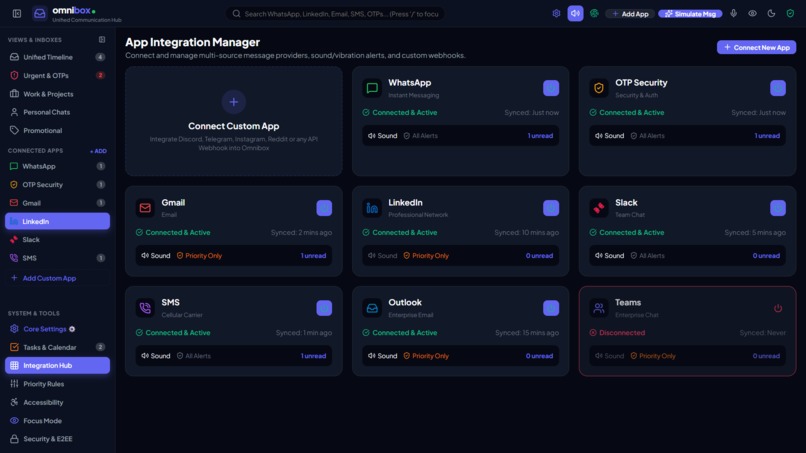806x453 pixels.
Task: Open Priority Rules
Action: (x=57, y=384)
